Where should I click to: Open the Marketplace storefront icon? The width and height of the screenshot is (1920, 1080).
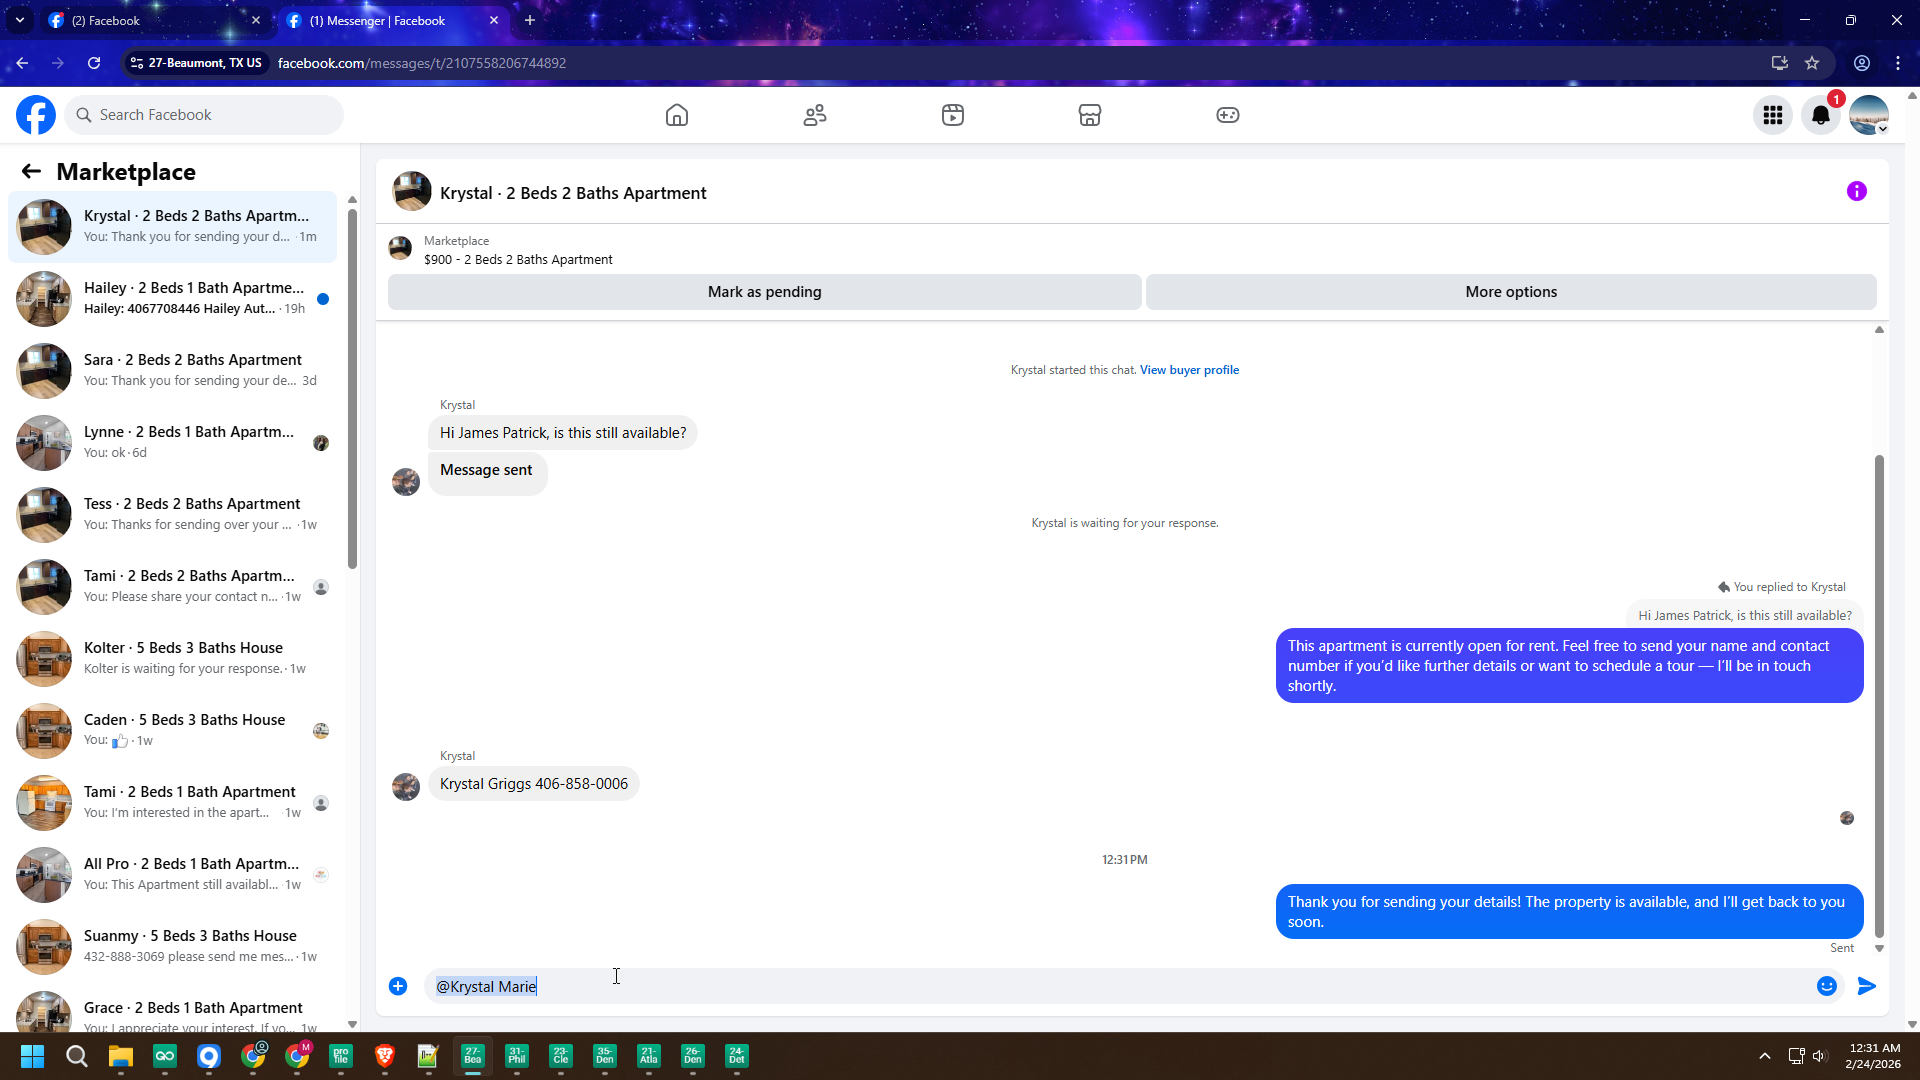1090,115
